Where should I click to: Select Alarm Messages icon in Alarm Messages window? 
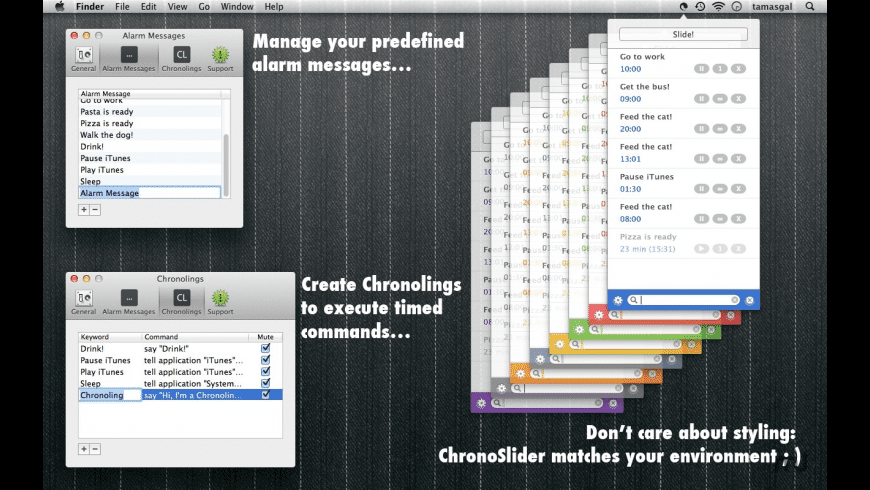tap(129, 59)
